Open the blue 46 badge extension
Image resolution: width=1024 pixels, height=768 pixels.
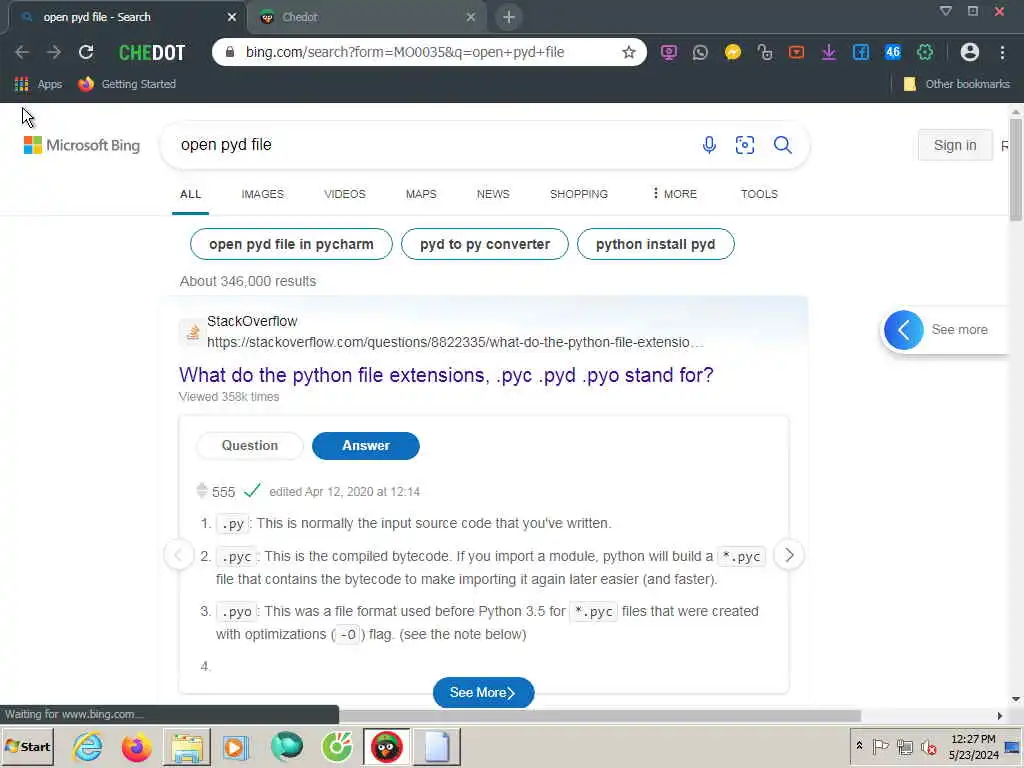click(893, 52)
